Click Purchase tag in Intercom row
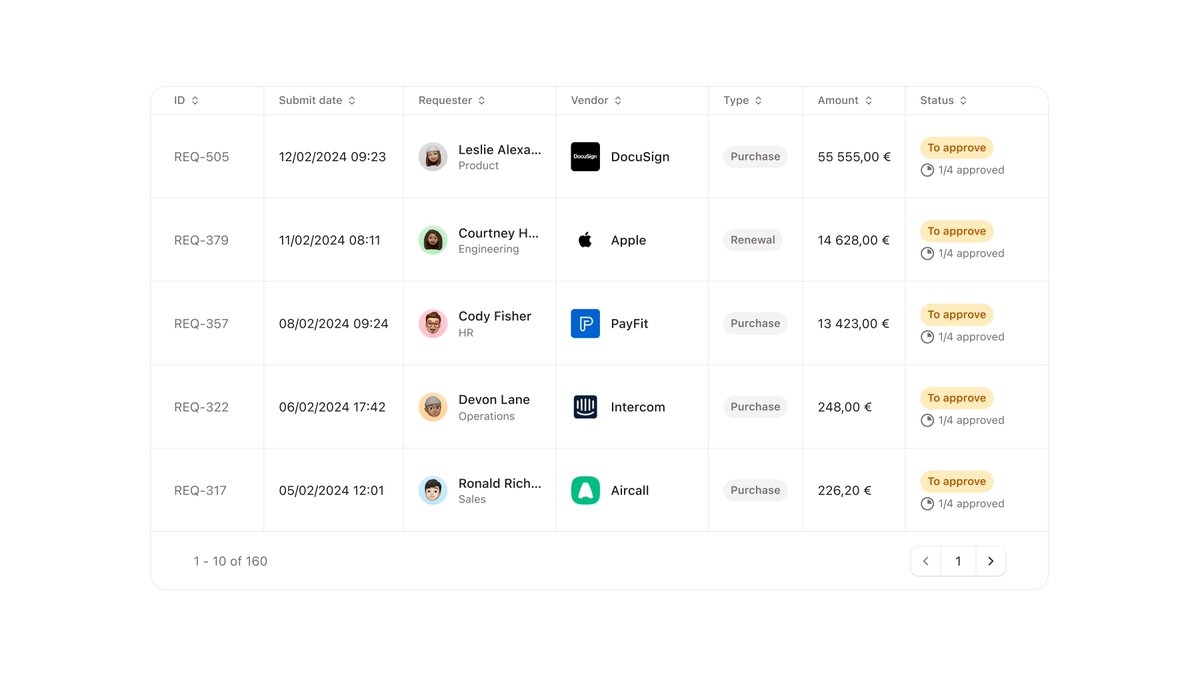This screenshot has width=1200, height=675. pyautogui.click(x=755, y=407)
